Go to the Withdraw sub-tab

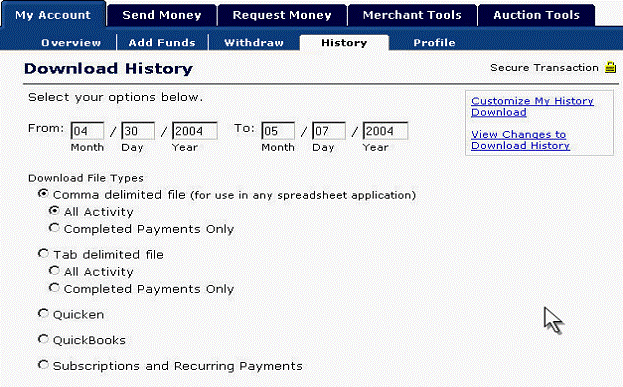click(254, 43)
